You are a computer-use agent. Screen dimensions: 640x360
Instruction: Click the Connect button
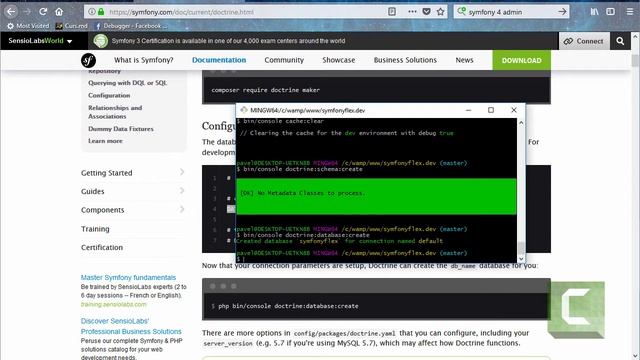[584, 41]
